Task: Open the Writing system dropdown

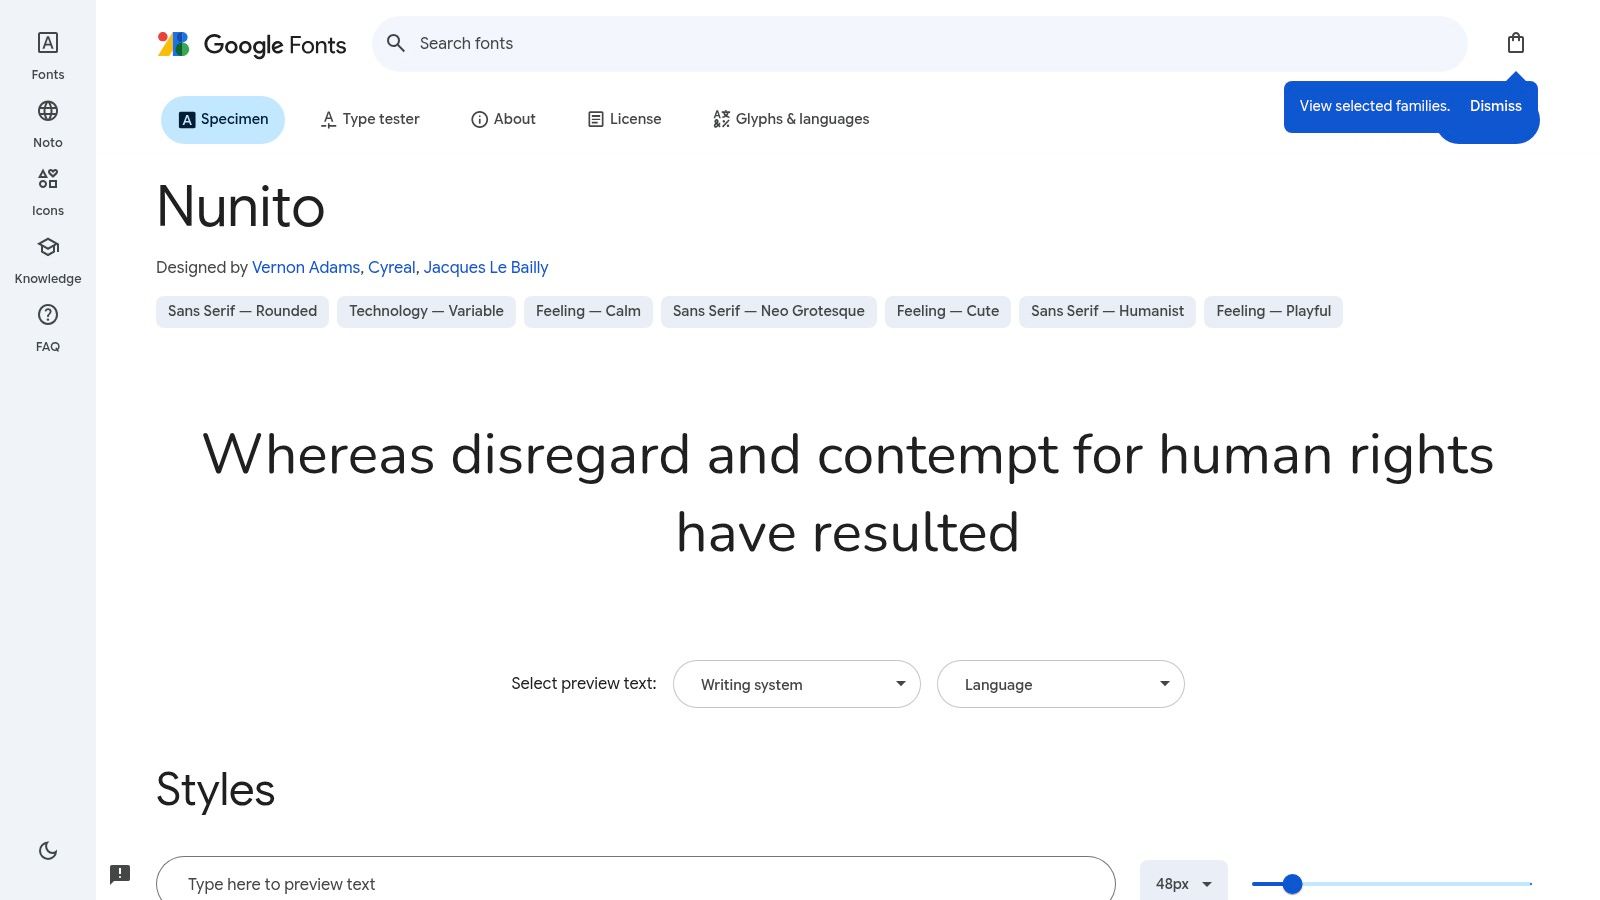Action: pyautogui.click(x=797, y=684)
